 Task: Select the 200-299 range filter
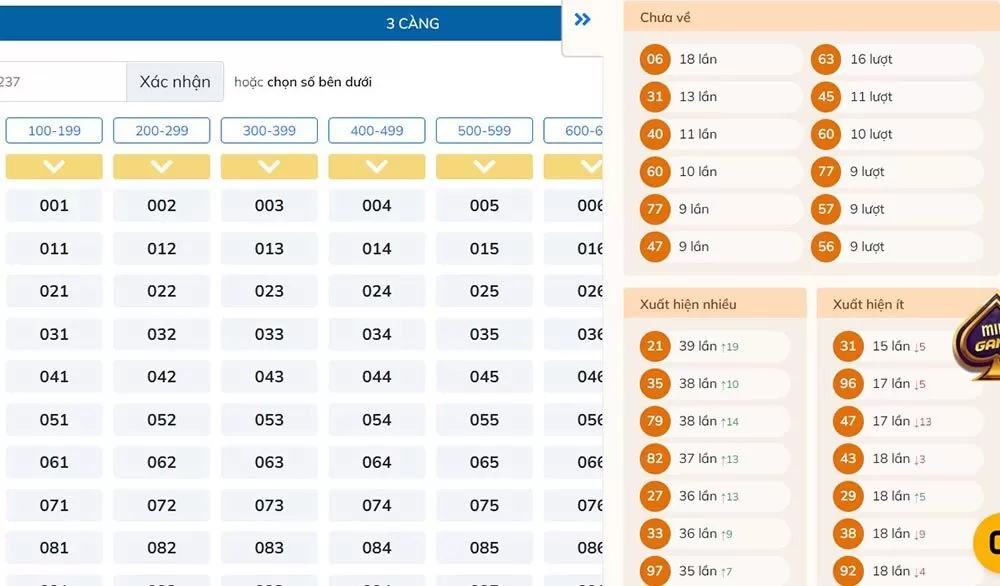coord(161,130)
